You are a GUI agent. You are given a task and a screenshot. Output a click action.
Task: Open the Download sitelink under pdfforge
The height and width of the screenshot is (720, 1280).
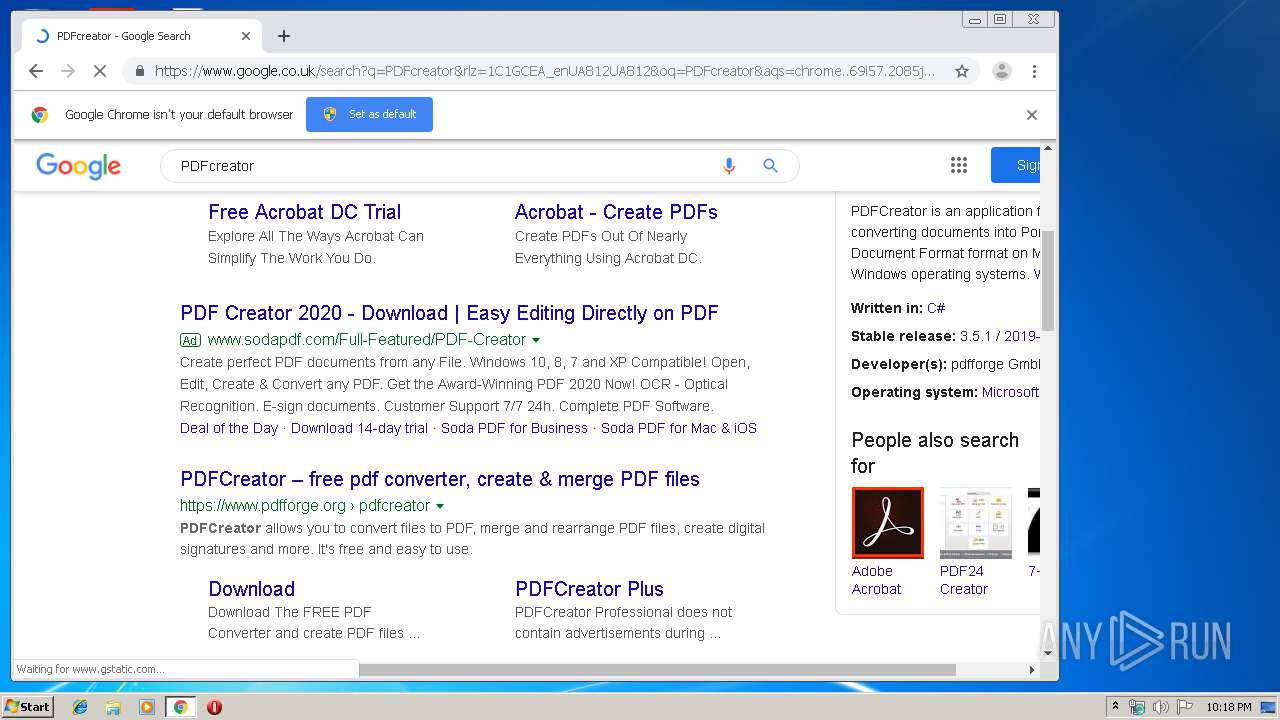251,589
